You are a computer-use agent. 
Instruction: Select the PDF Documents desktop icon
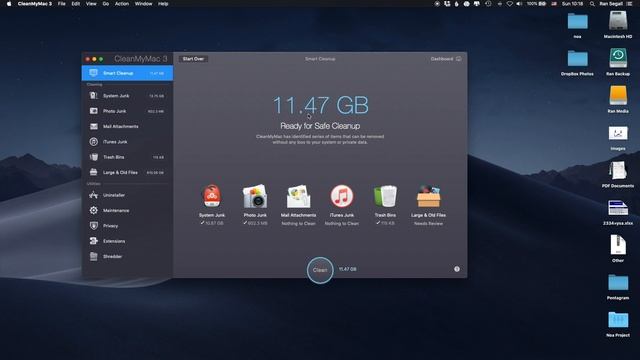coord(618,171)
